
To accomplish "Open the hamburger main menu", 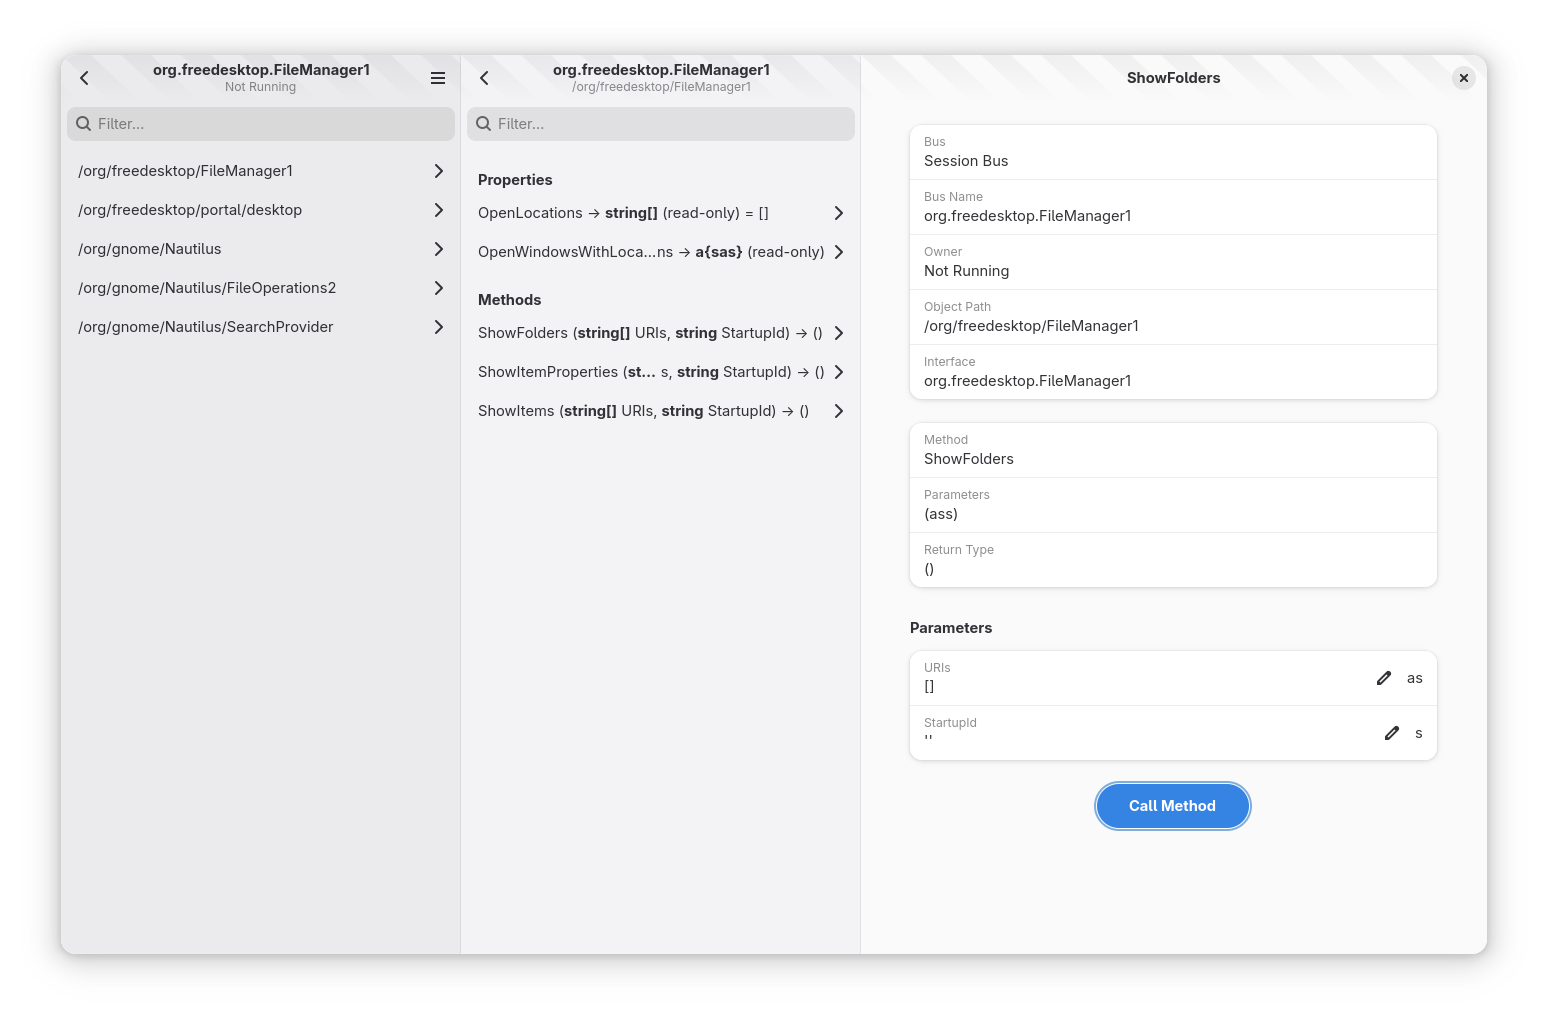I will point(438,78).
